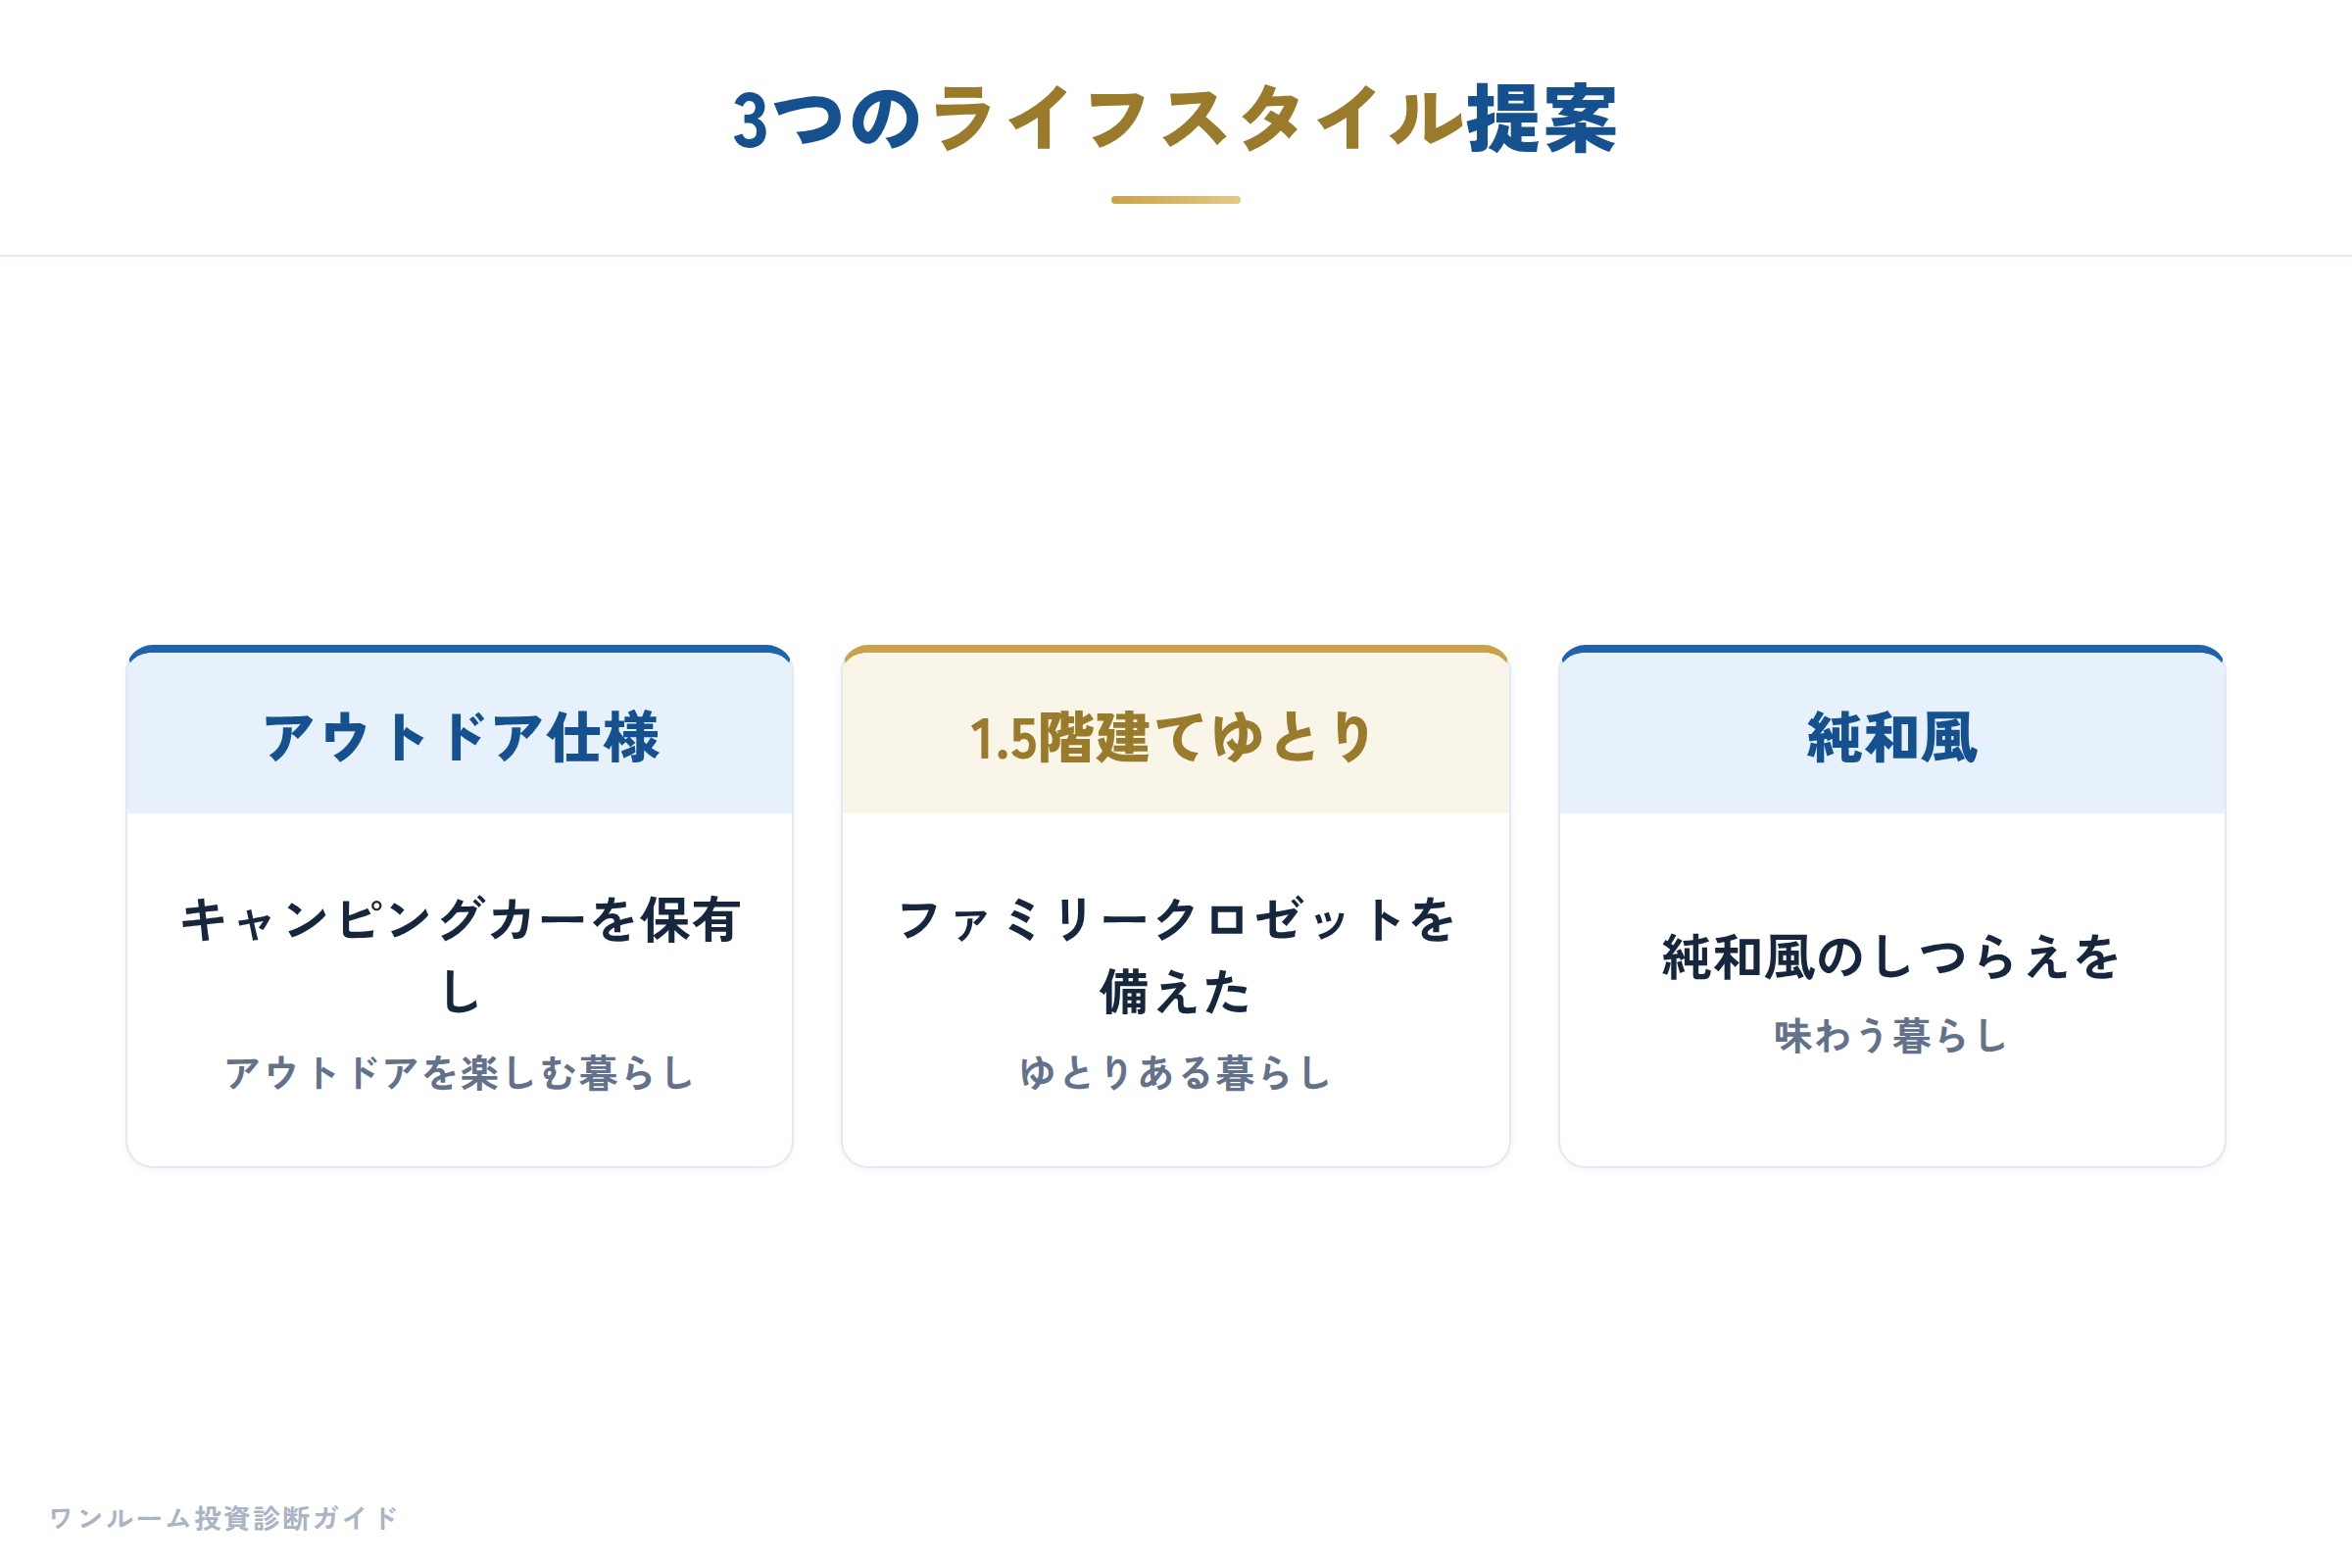Select the 純和風 card header
Image resolution: width=2352 pixels, height=1568 pixels.
(x=1892, y=733)
